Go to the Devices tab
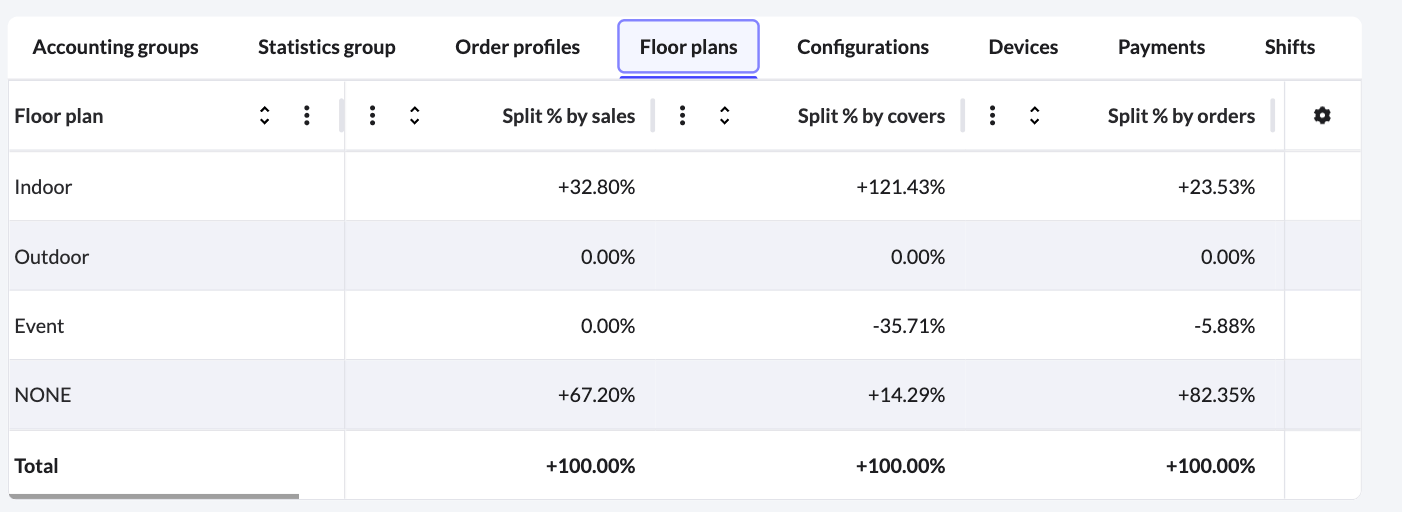The width and height of the screenshot is (1402, 512). tap(1023, 47)
